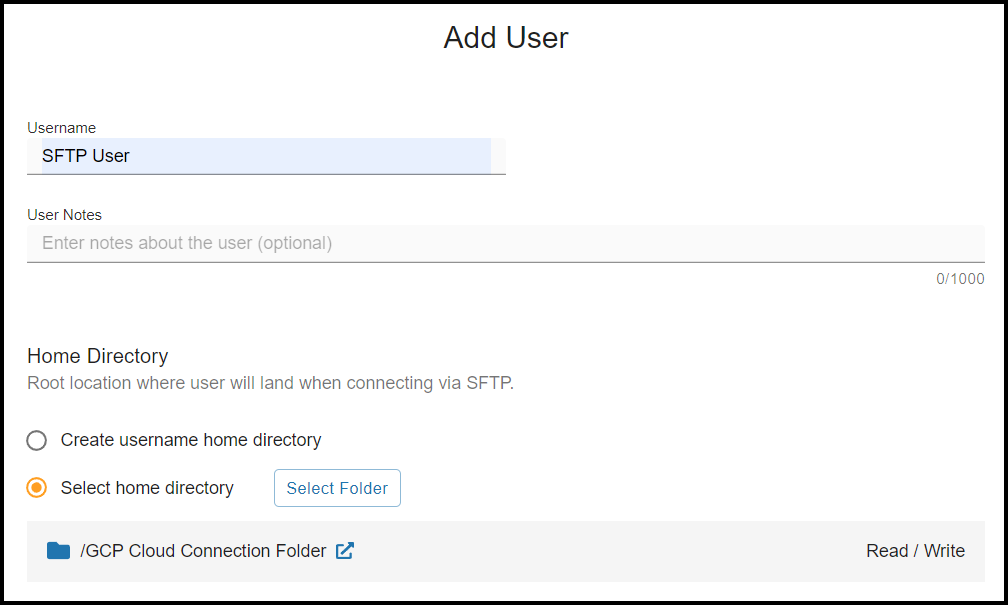Viewport: 1008px width, 605px height.
Task: Click the Read / Write permission label
Action: click(915, 551)
